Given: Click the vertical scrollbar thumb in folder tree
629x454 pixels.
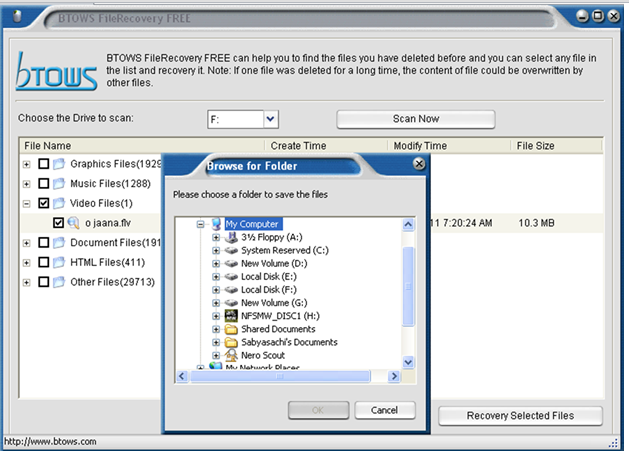Looking at the screenshot, I should coord(408,286).
